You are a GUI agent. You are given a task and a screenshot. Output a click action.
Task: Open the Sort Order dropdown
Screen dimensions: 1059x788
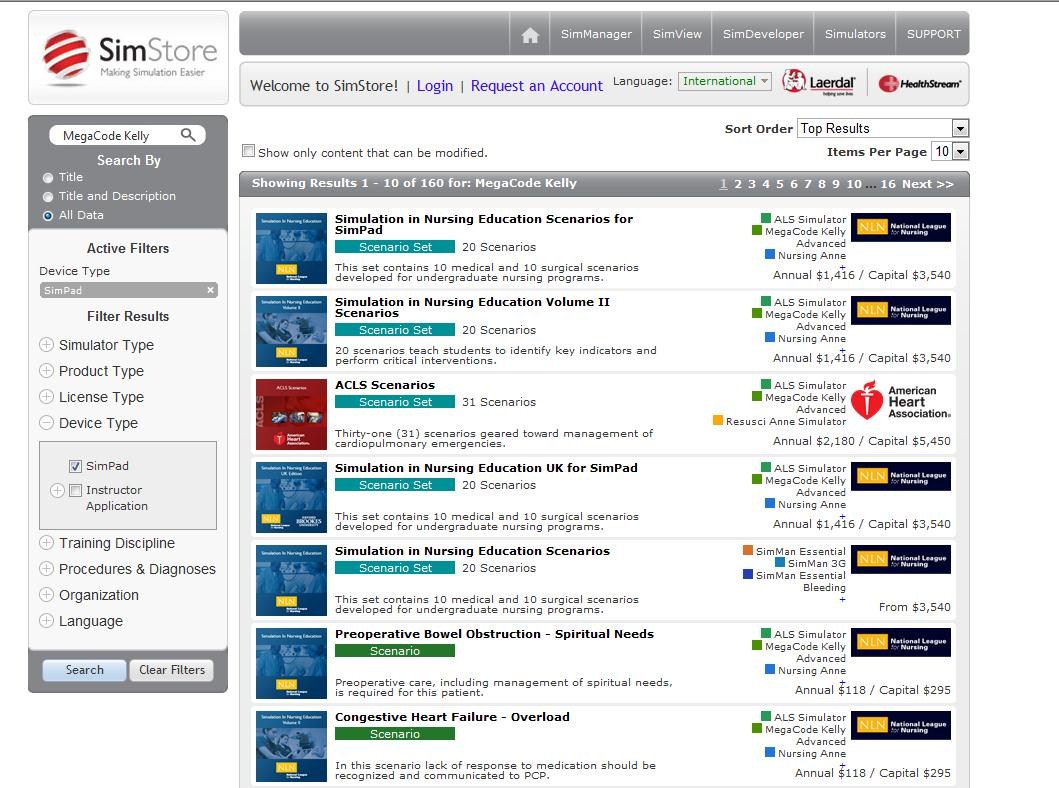coord(883,128)
